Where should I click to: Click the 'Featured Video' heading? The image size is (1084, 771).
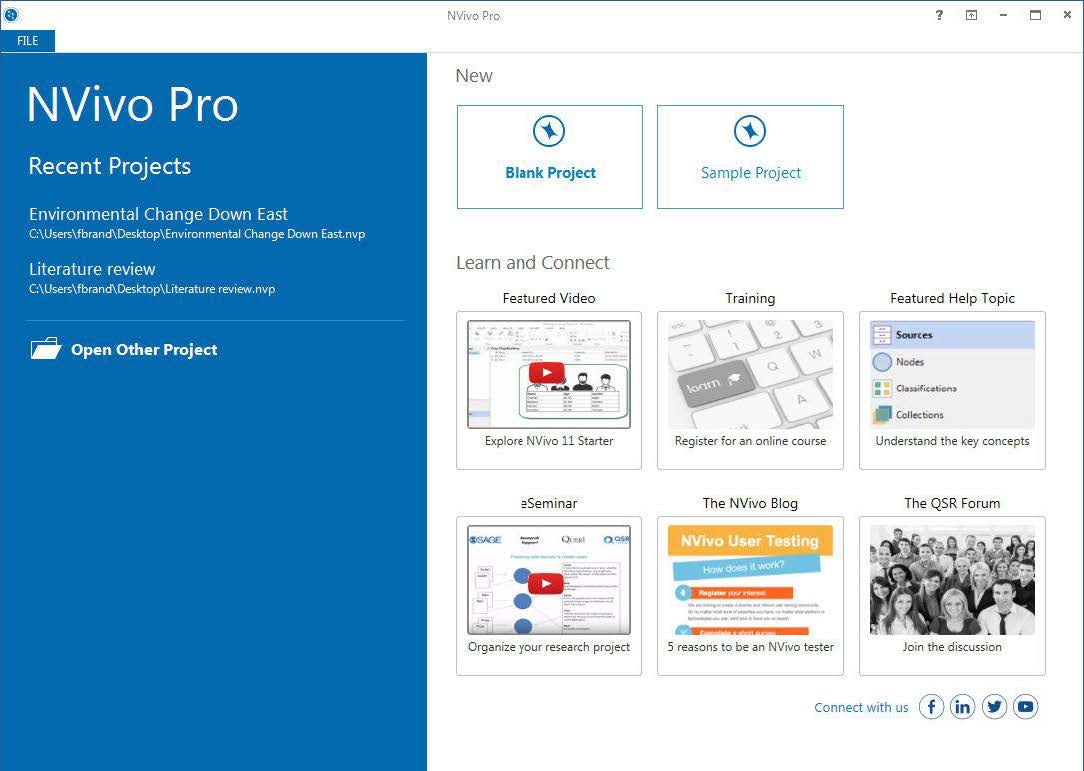[x=549, y=299]
